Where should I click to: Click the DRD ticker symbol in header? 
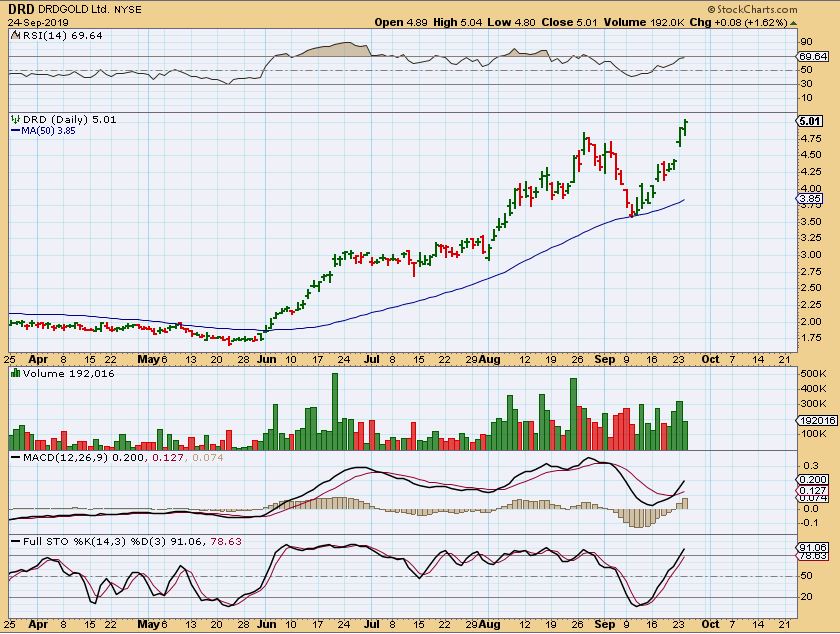coord(21,9)
